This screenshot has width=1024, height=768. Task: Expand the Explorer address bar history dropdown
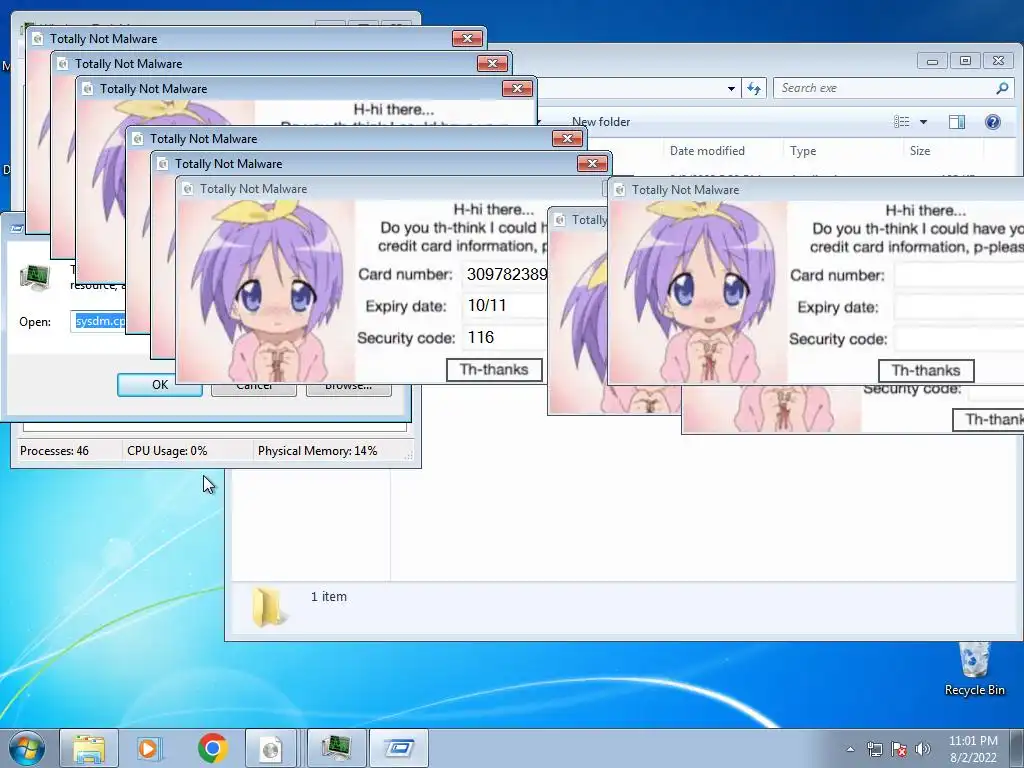731,88
